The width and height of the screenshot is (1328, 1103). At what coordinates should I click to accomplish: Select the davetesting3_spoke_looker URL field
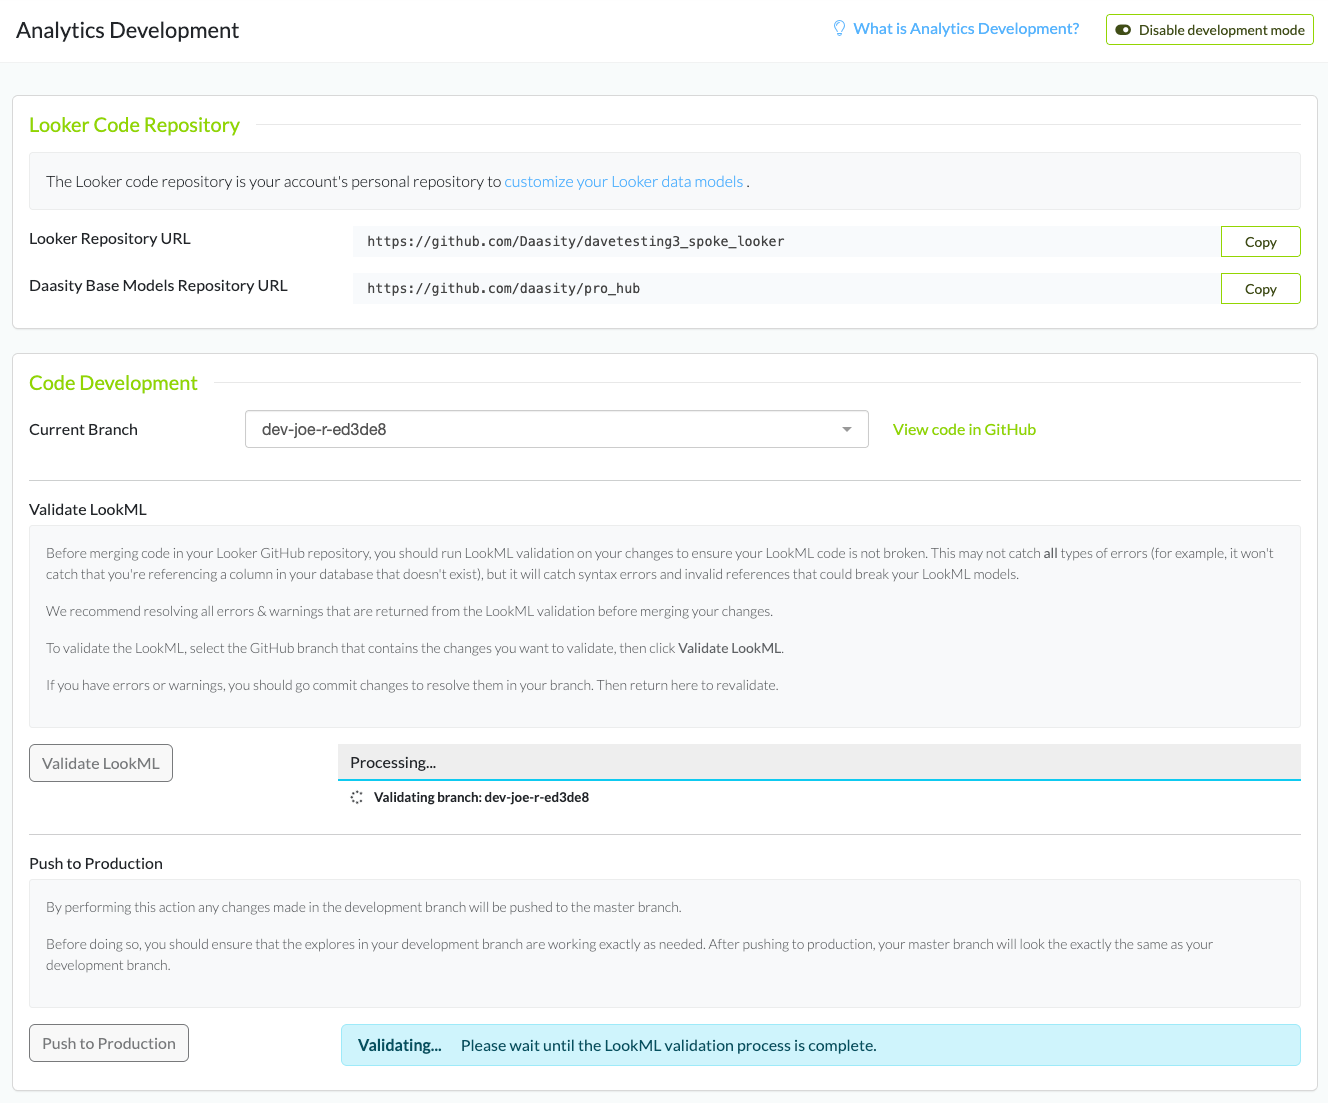[x=785, y=242]
